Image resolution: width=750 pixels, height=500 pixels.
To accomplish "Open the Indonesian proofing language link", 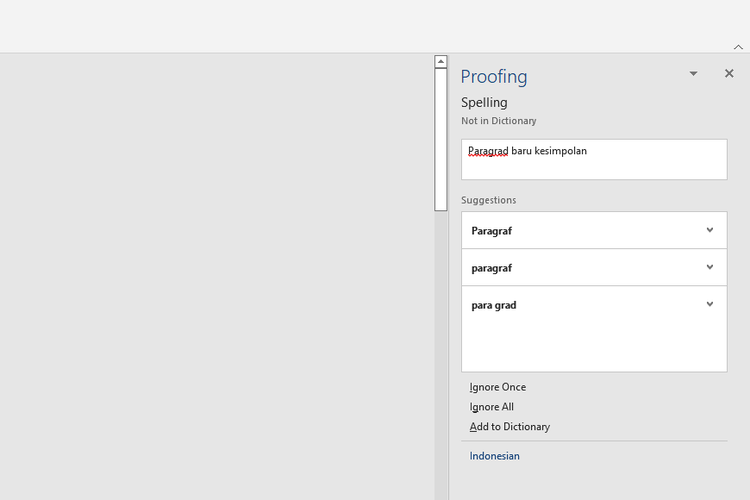I will click(x=494, y=456).
